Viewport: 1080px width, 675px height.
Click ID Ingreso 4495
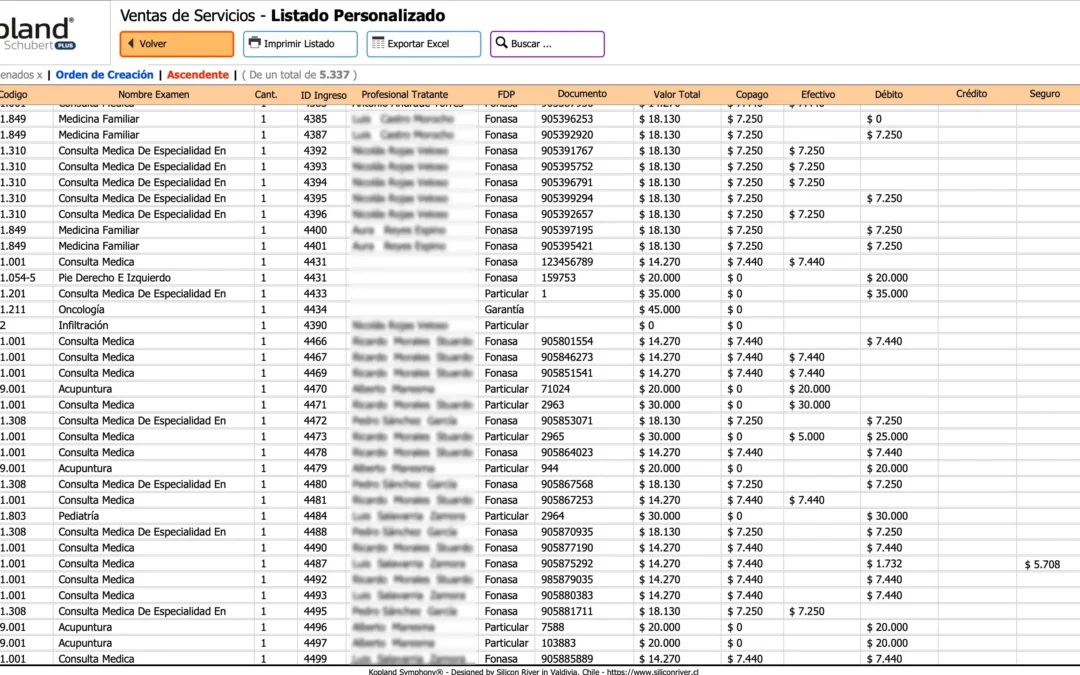pos(315,612)
